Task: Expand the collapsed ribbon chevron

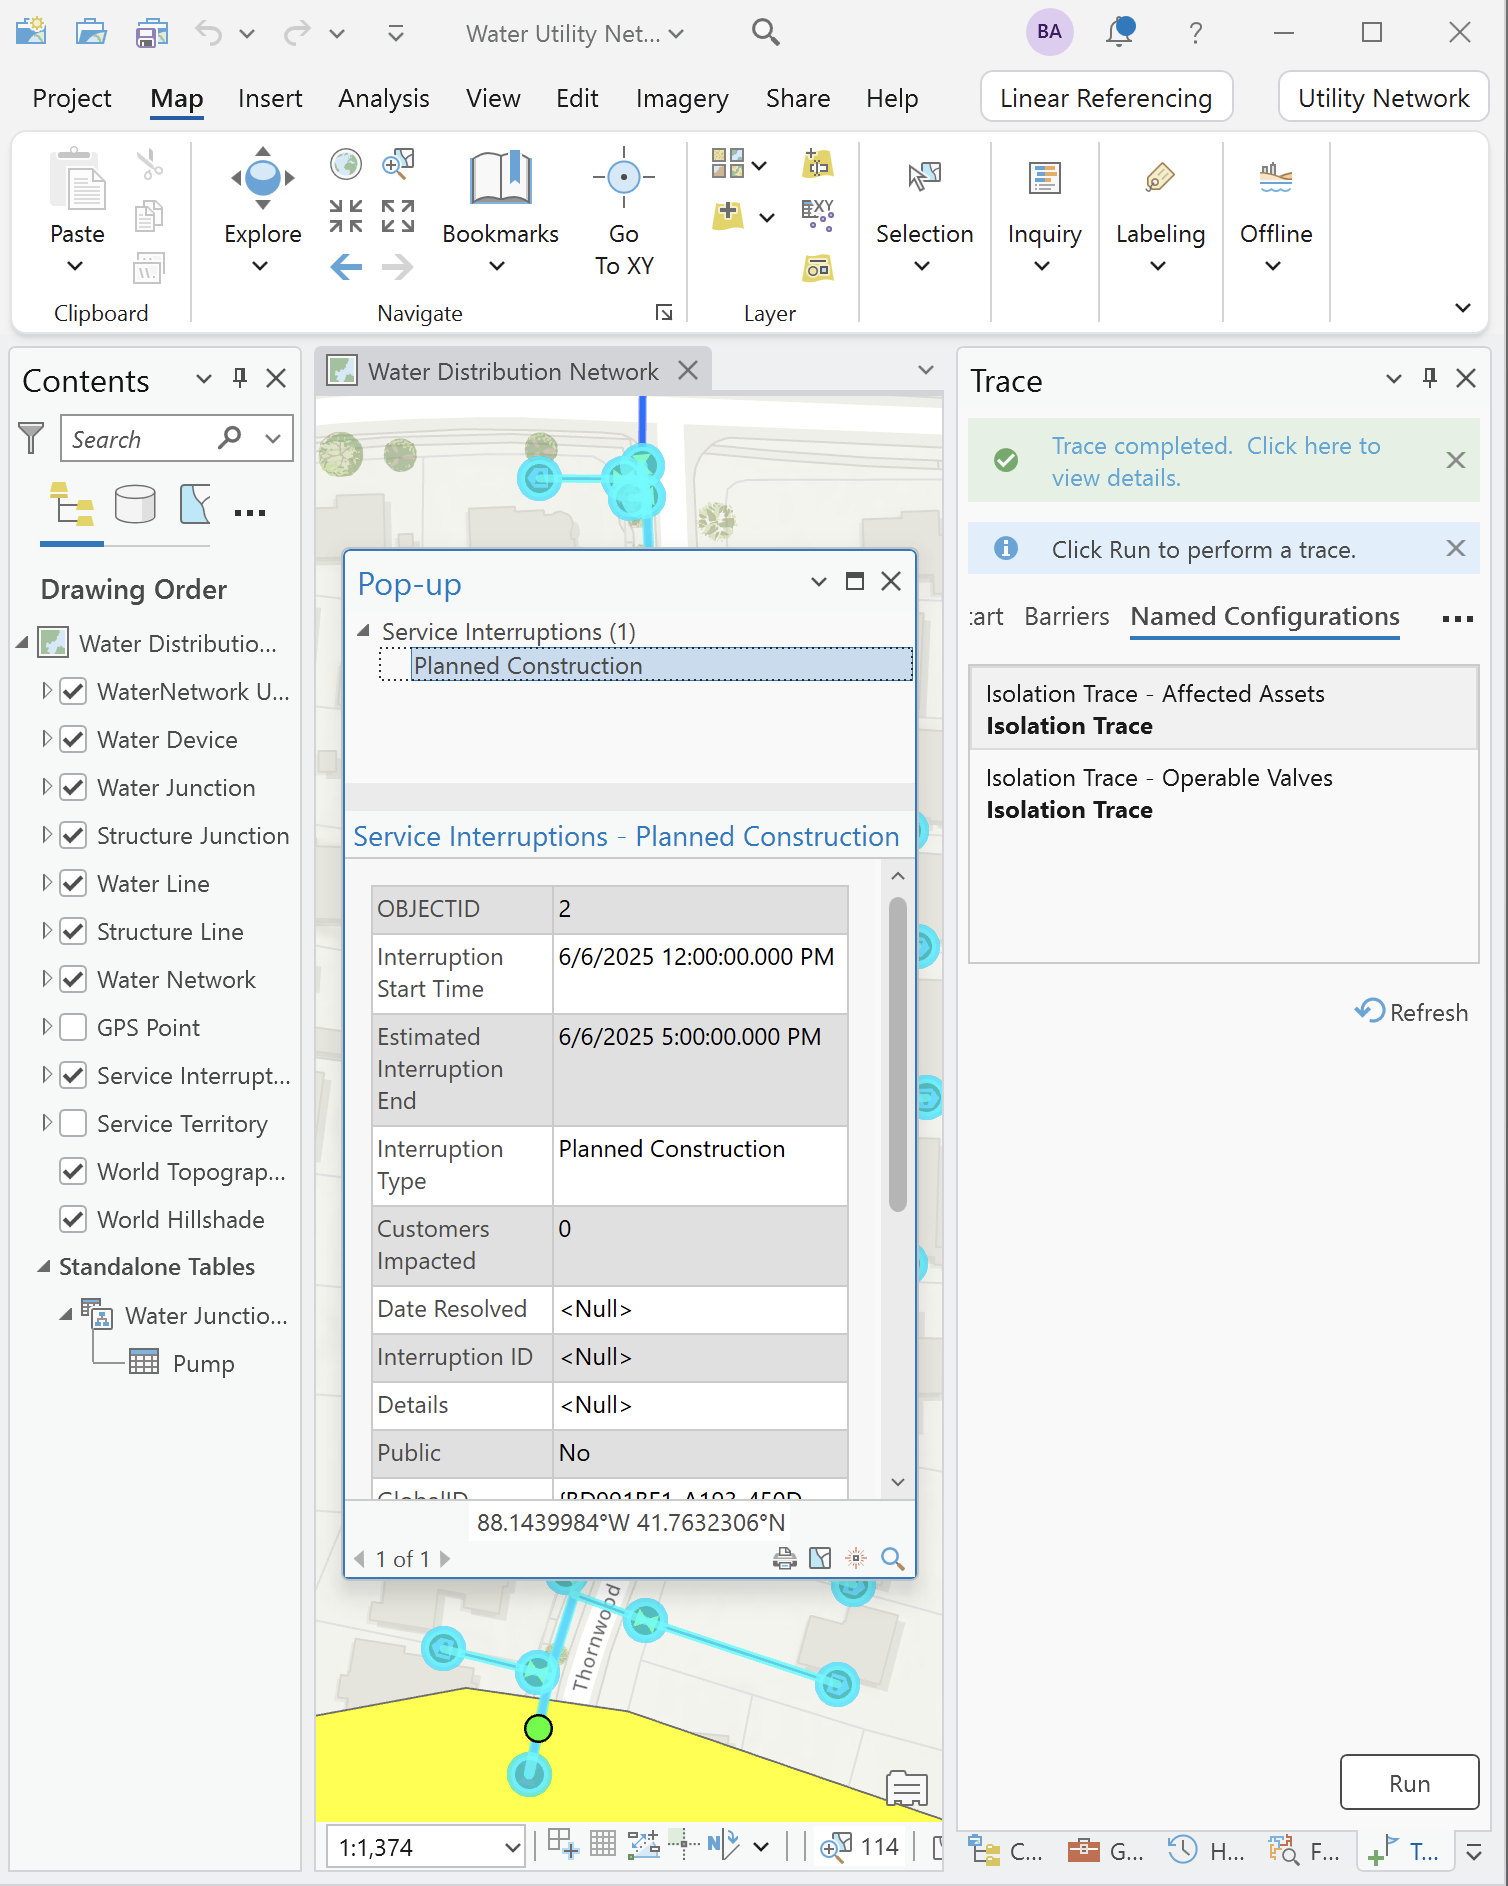Action: click(x=1463, y=308)
